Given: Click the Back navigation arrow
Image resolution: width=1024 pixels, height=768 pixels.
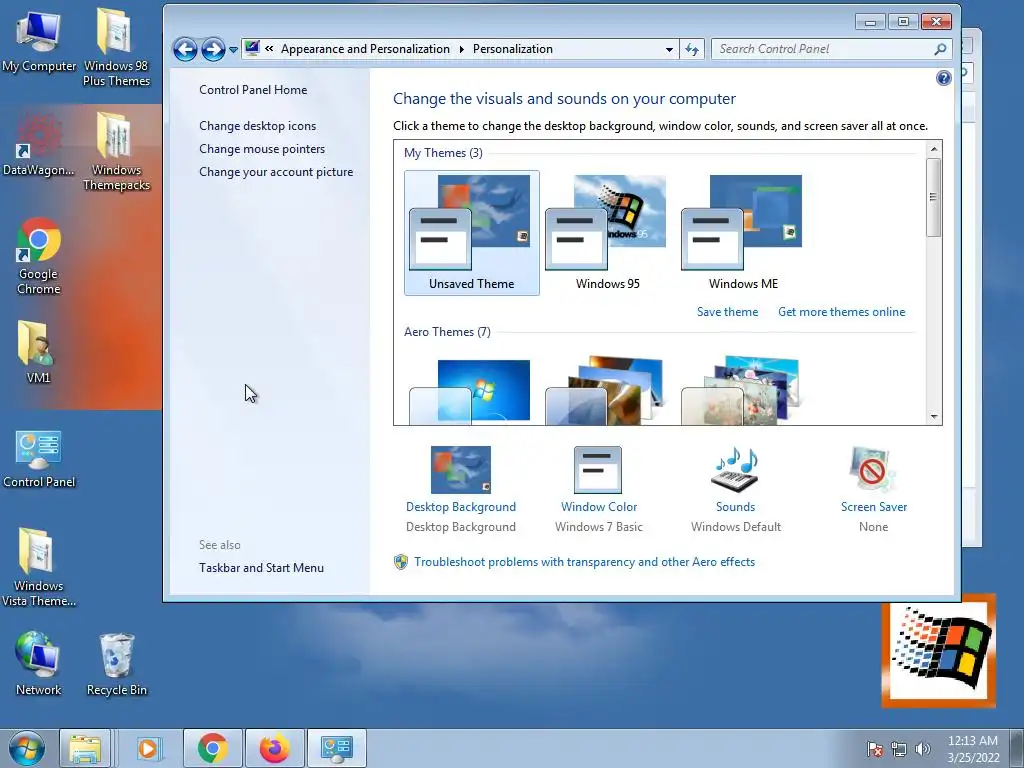Looking at the screenshot, I should (x=185, y=49).
